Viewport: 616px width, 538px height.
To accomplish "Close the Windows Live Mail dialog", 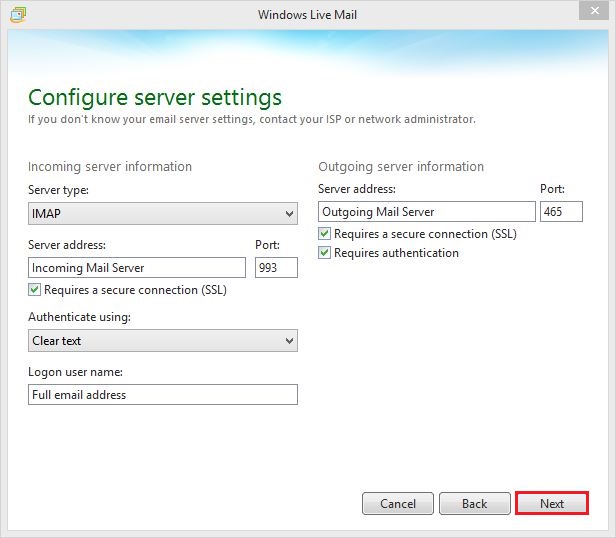I will click(594, 11).
